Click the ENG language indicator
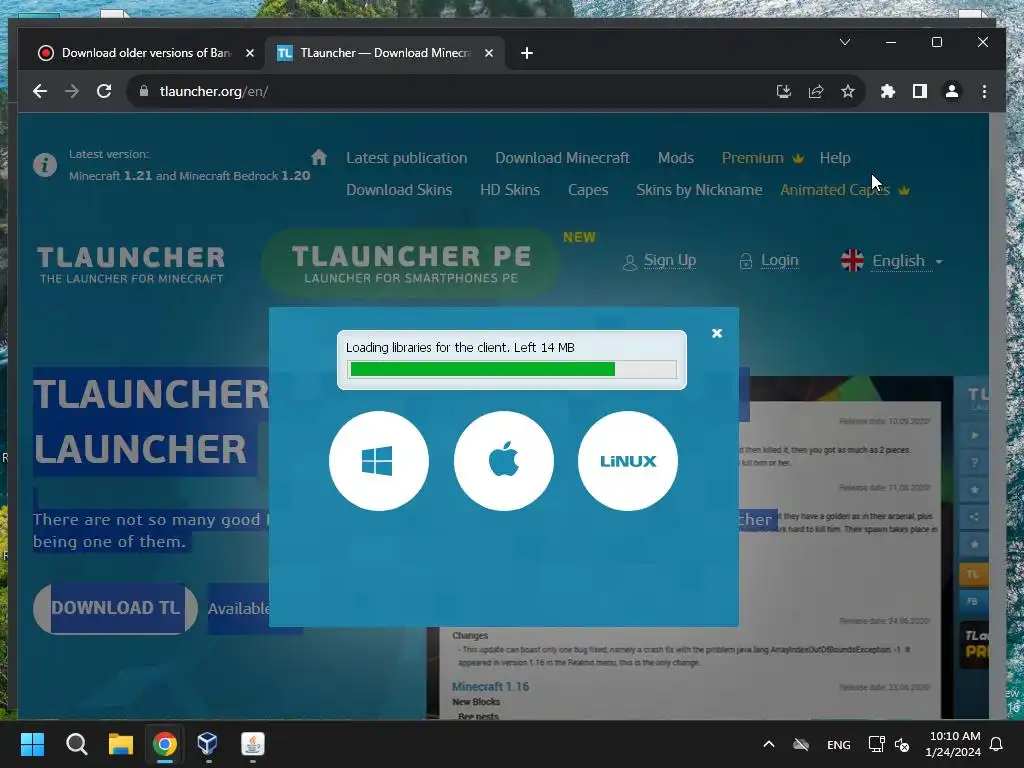 pos(839,744)
